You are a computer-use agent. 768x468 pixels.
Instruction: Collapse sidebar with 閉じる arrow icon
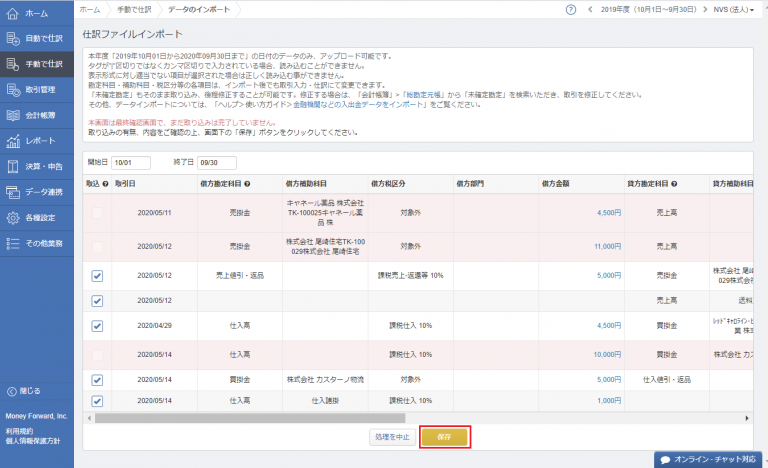pos(11,391)
